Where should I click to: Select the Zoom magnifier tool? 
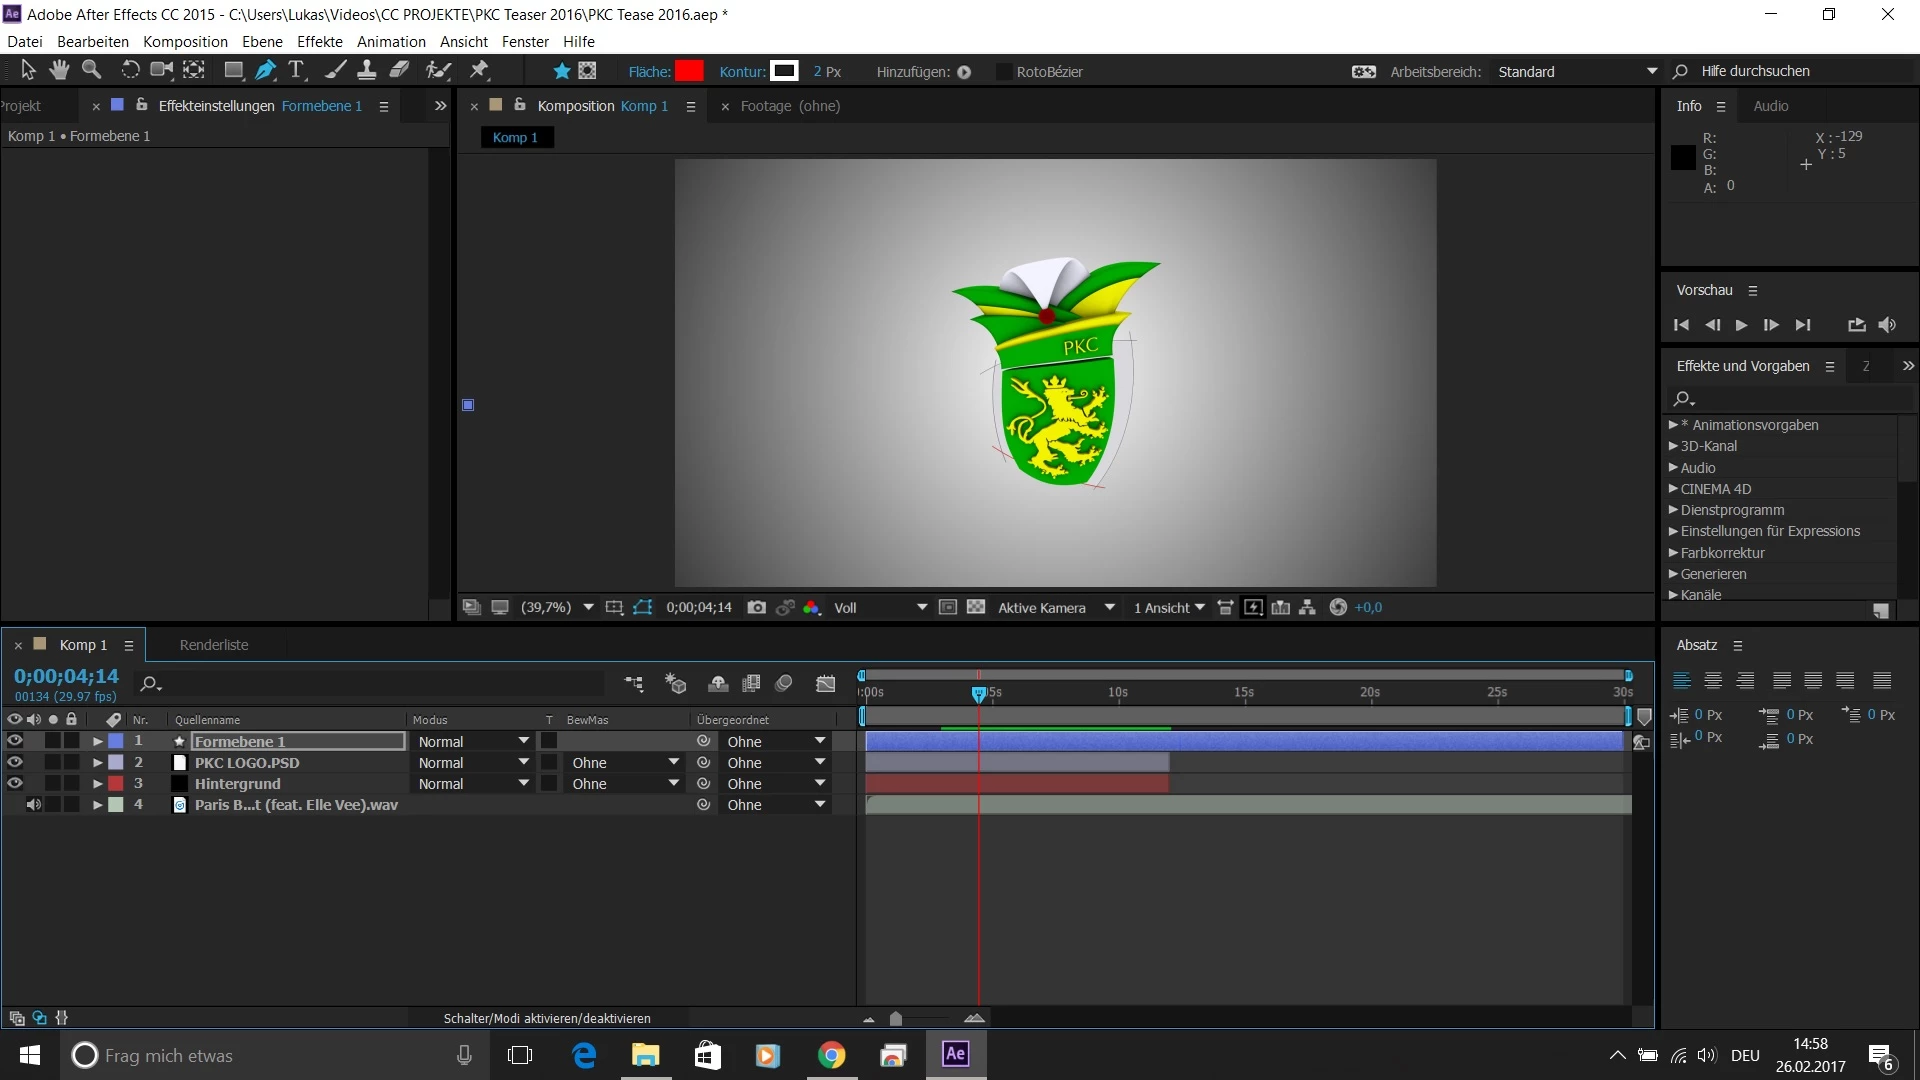pyautogui.click(x=91, y=70)
